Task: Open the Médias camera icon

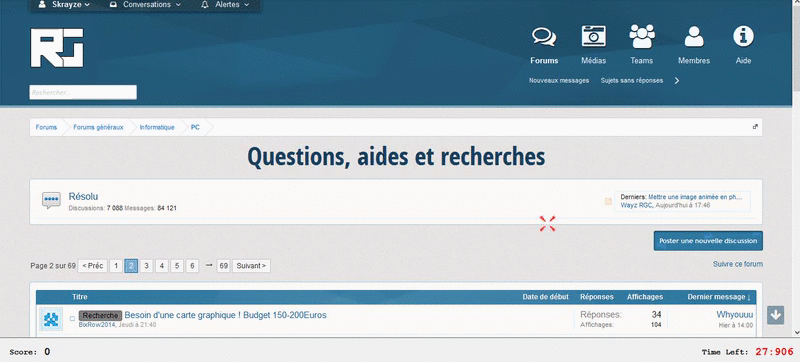Action: pos(593,36)
